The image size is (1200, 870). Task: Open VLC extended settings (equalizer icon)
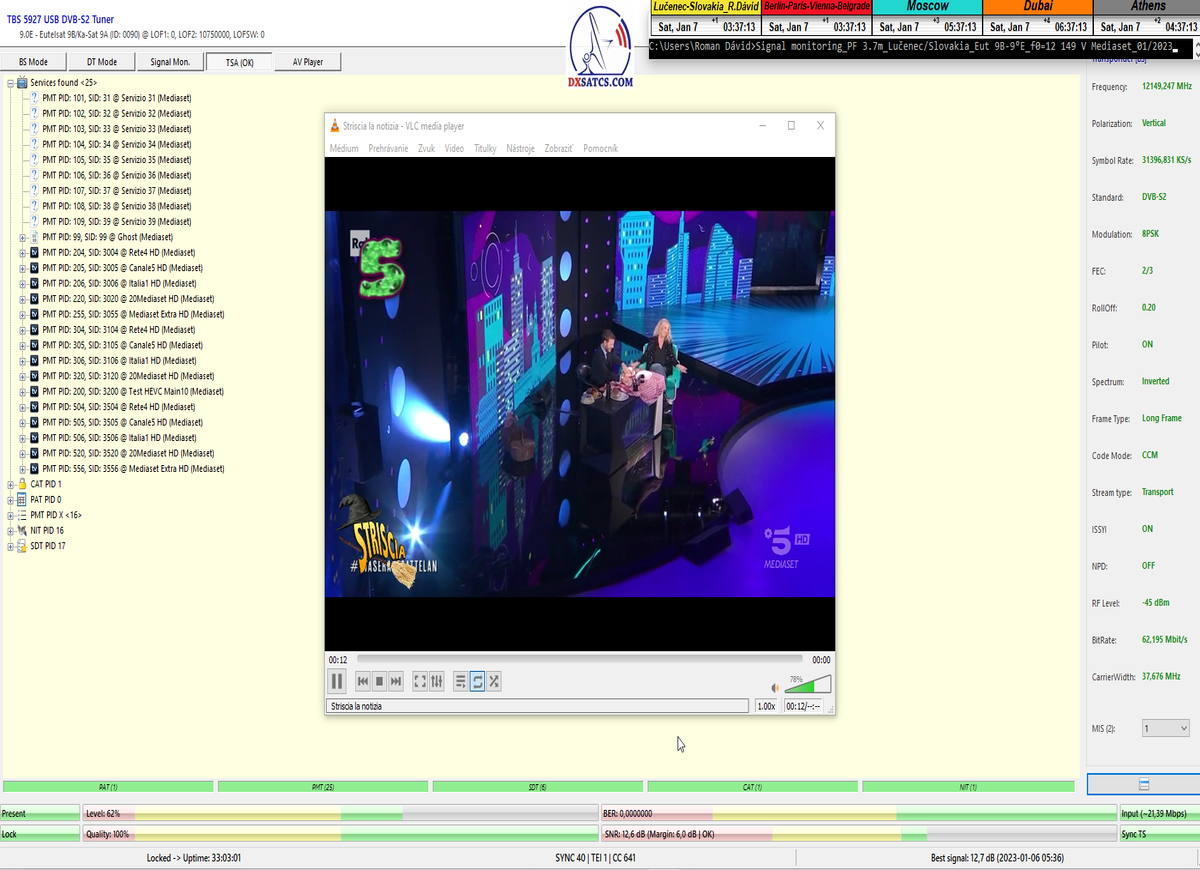click(437, 681)
